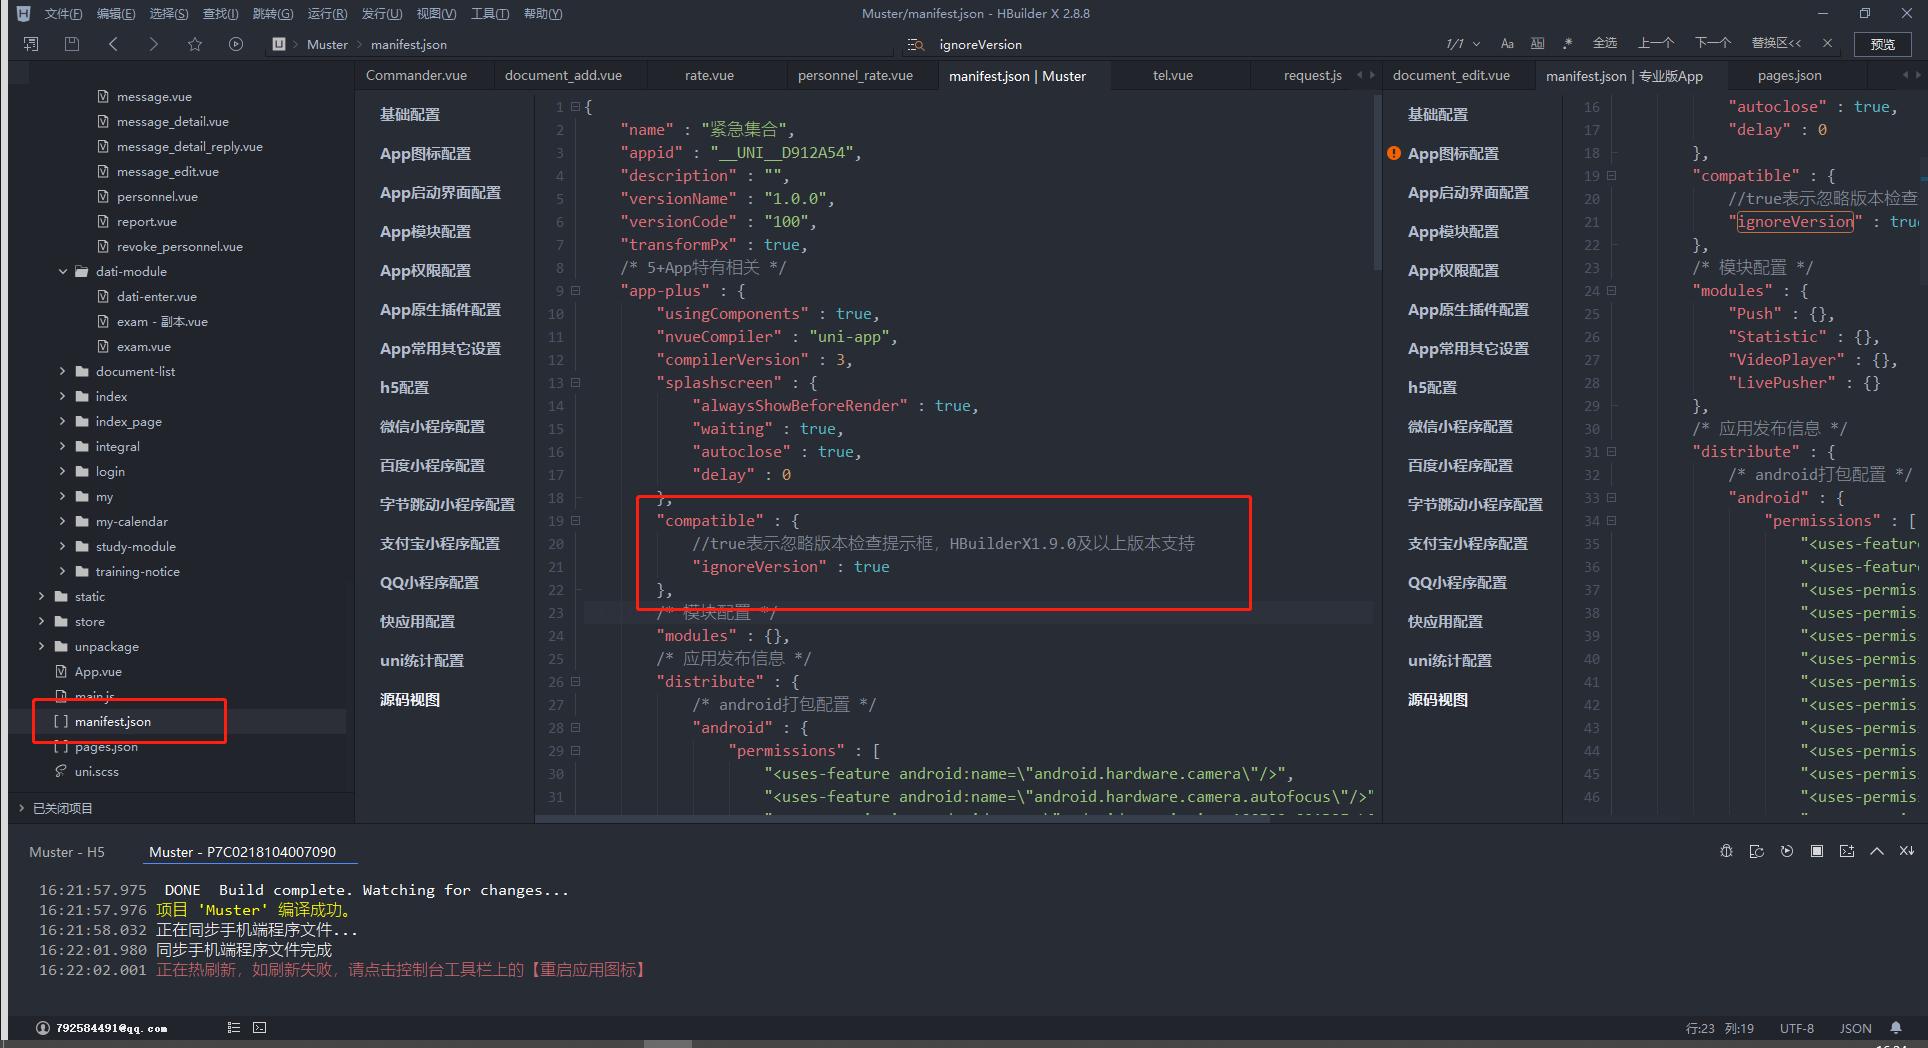Select 微信小程序配置 in the left manifest panel
This screenshot has width=1928, height=1048.
(432, 426)
